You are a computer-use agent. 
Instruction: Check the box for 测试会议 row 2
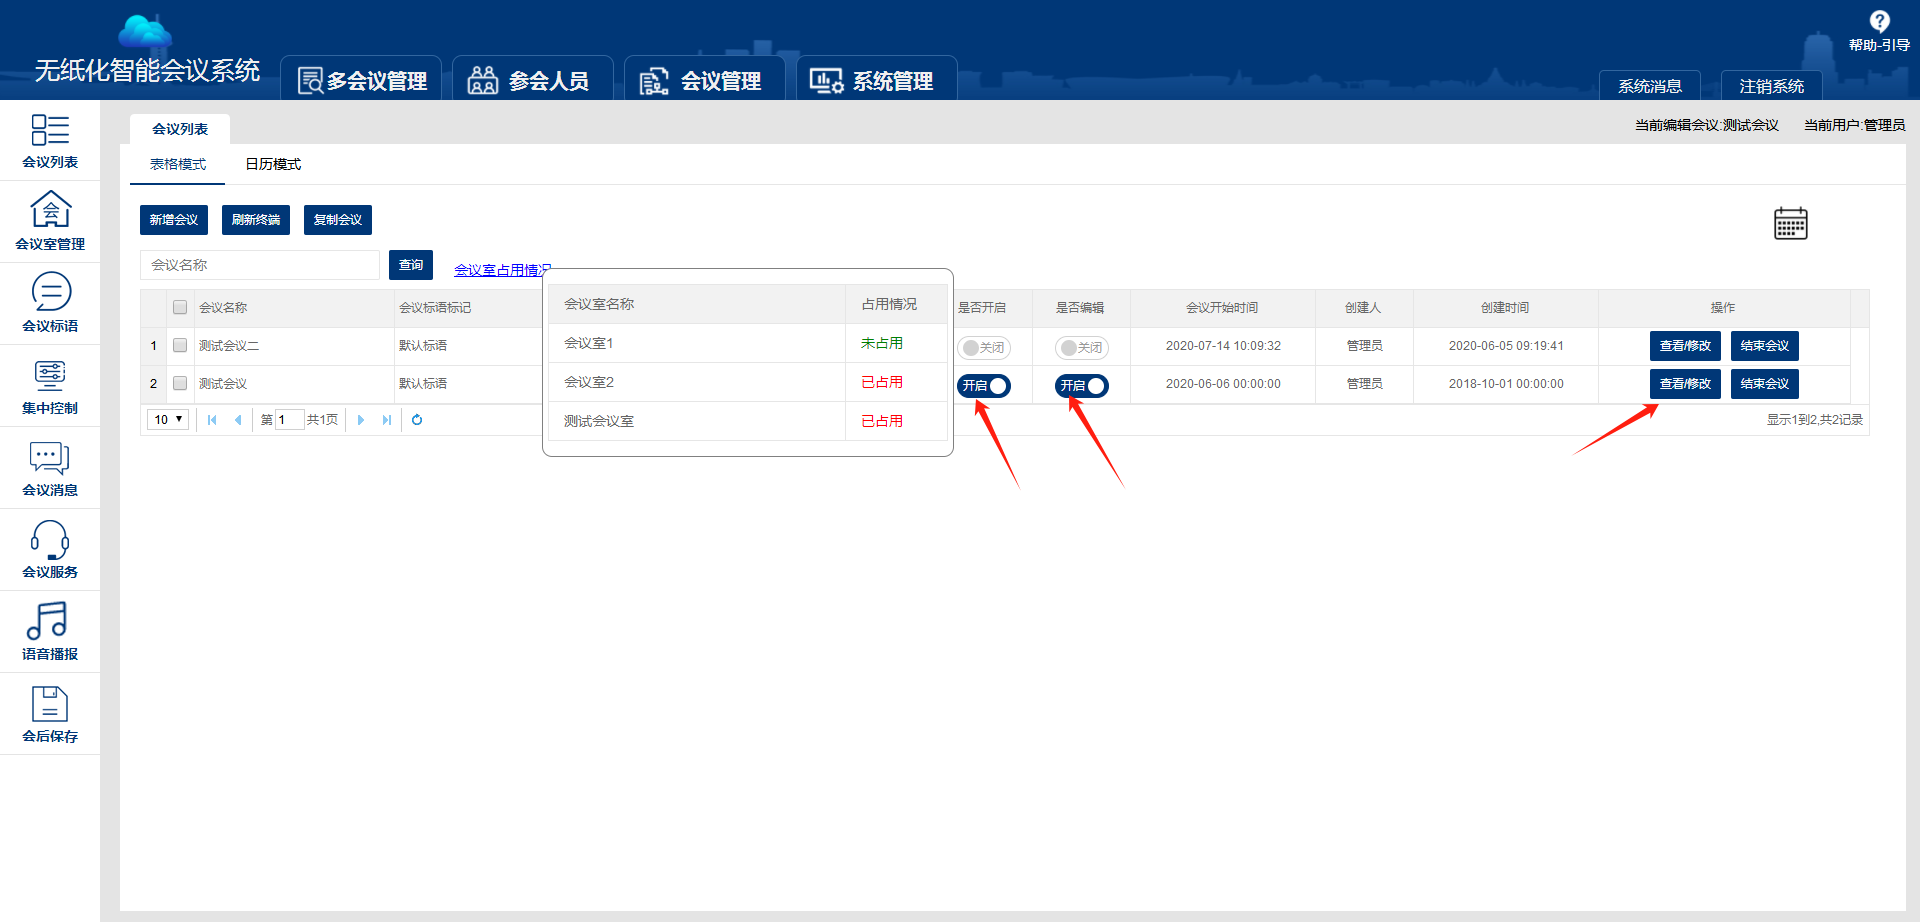pos(180,384)
